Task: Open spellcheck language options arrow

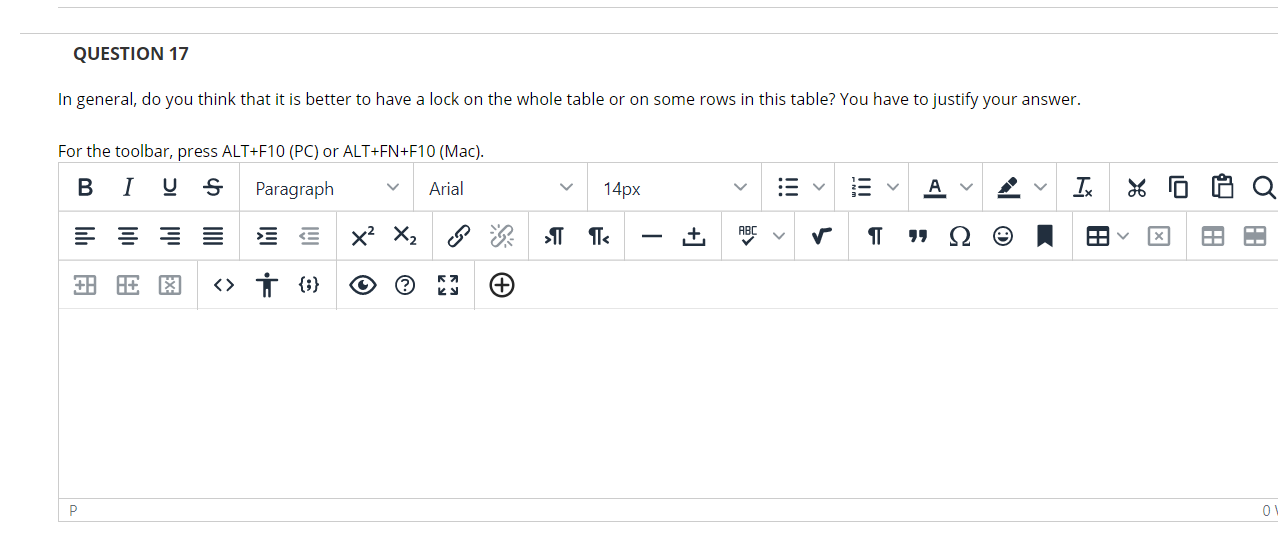Action: point(779,237)
